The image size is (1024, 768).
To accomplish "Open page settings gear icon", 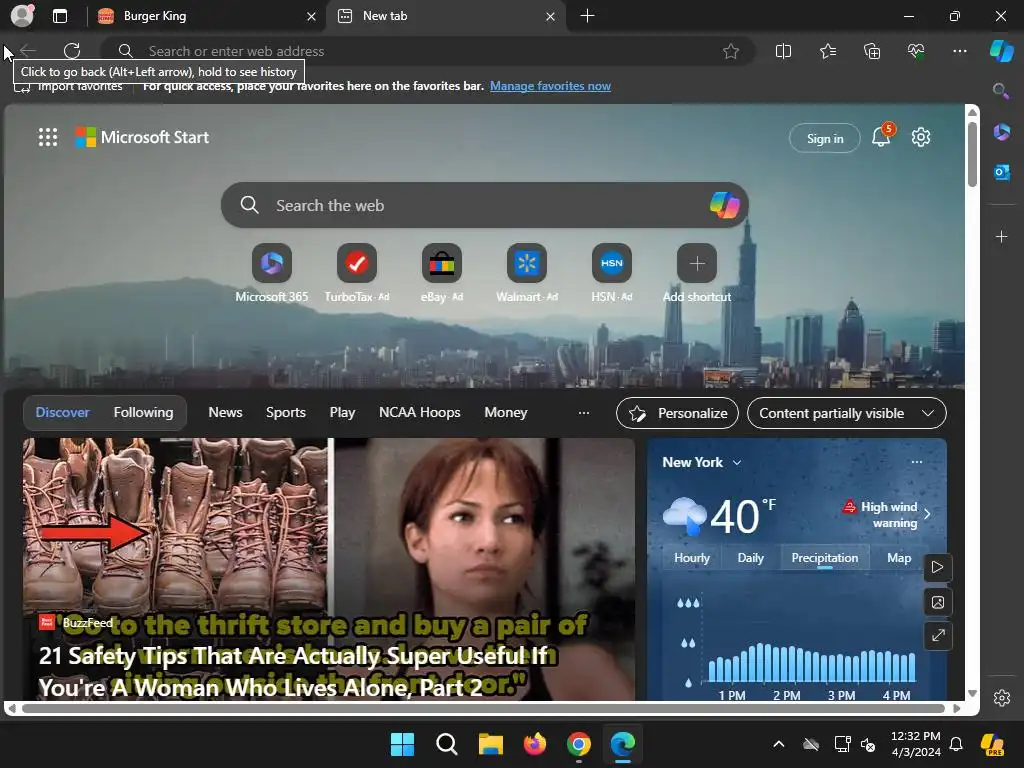I will [921, 137].
